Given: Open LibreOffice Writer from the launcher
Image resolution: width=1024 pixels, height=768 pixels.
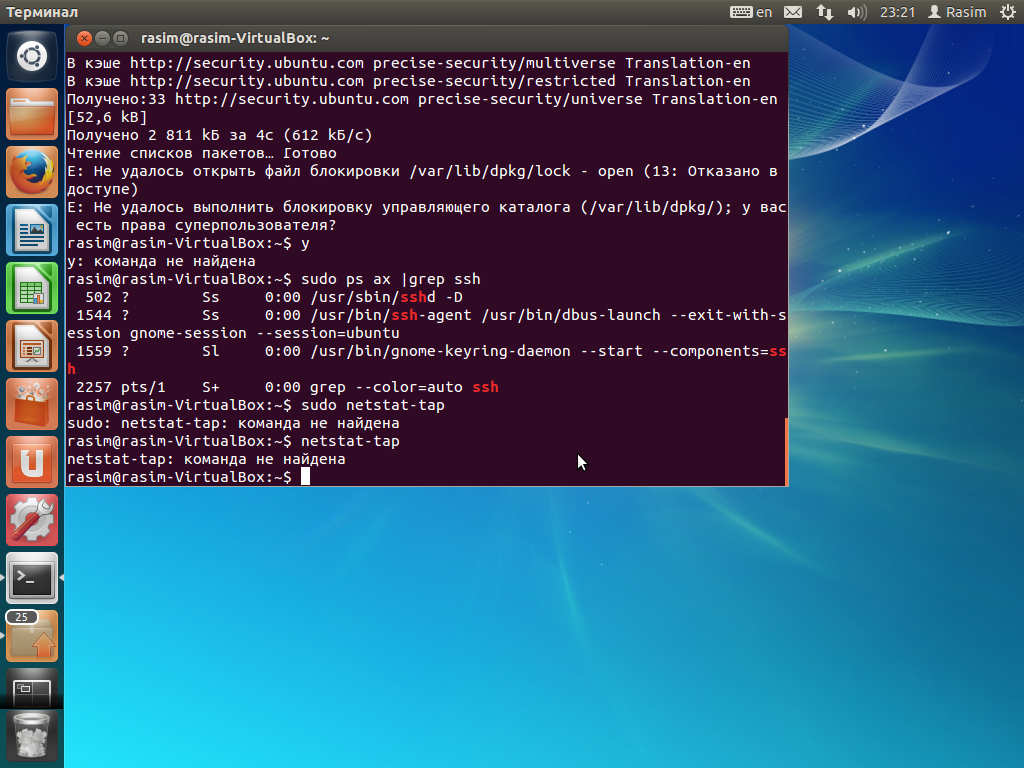Looking at the screenshot, I should pyautogui.click(x=32, y=231).
